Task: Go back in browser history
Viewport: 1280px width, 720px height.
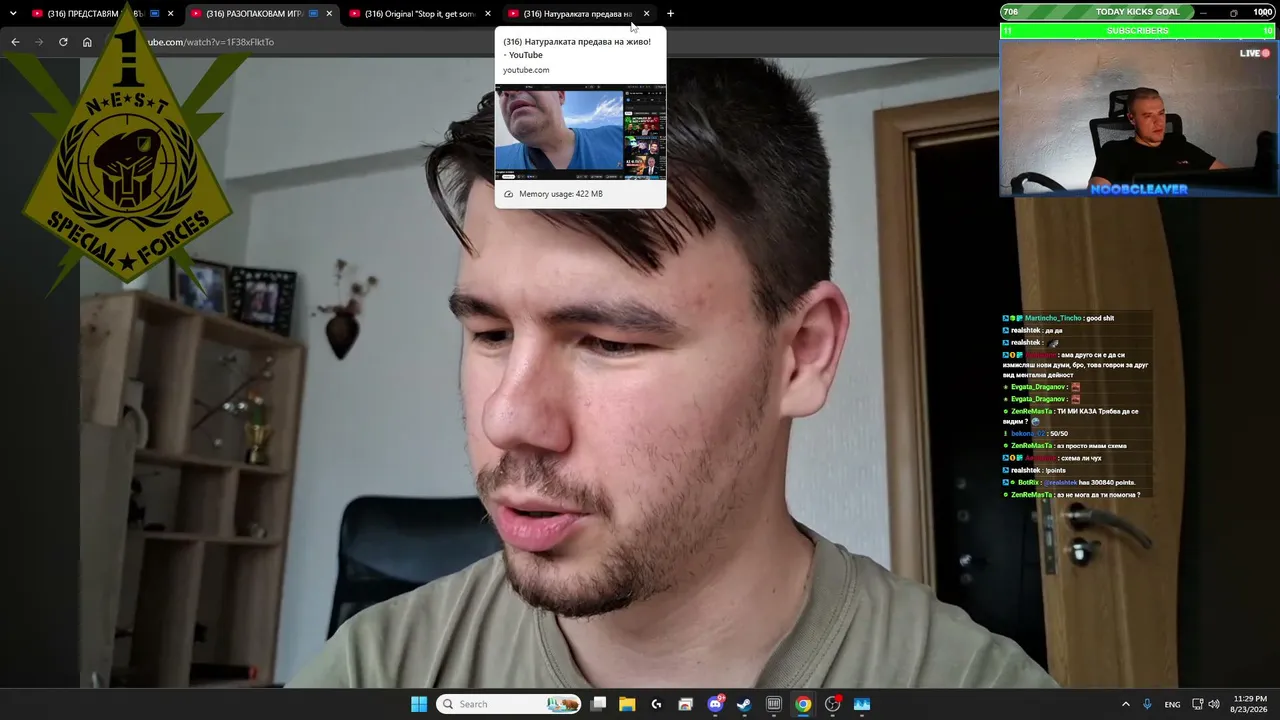Action: (15, 42)
